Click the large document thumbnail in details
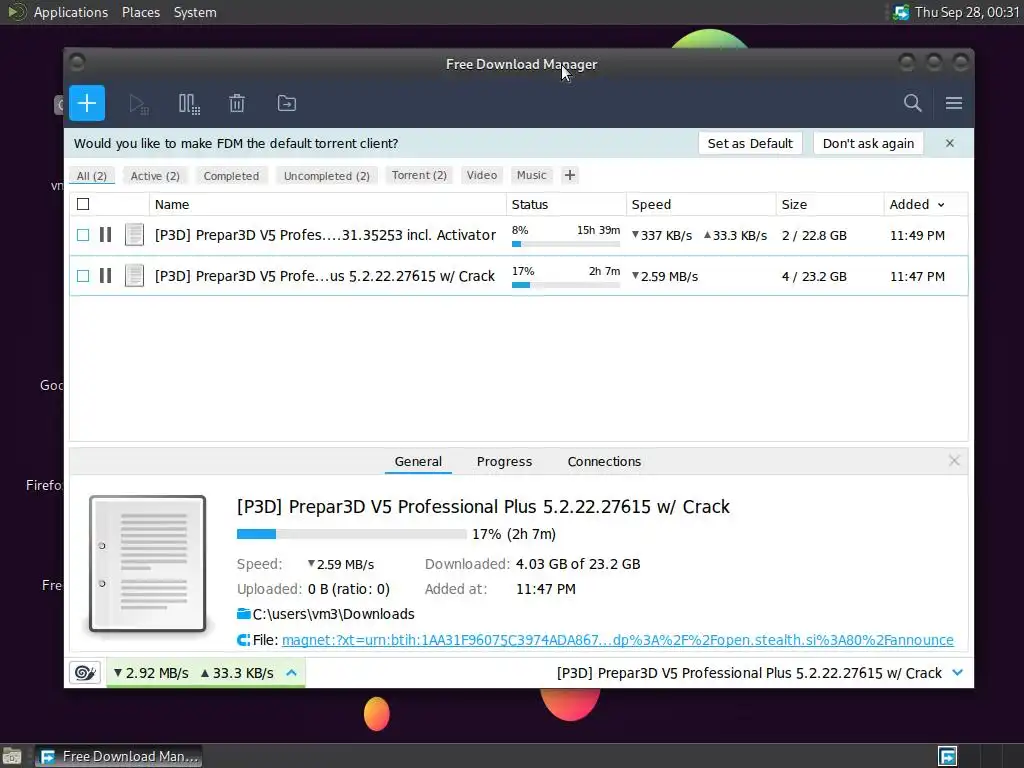Screen dimensions: 1024x768 pos(148,564)
